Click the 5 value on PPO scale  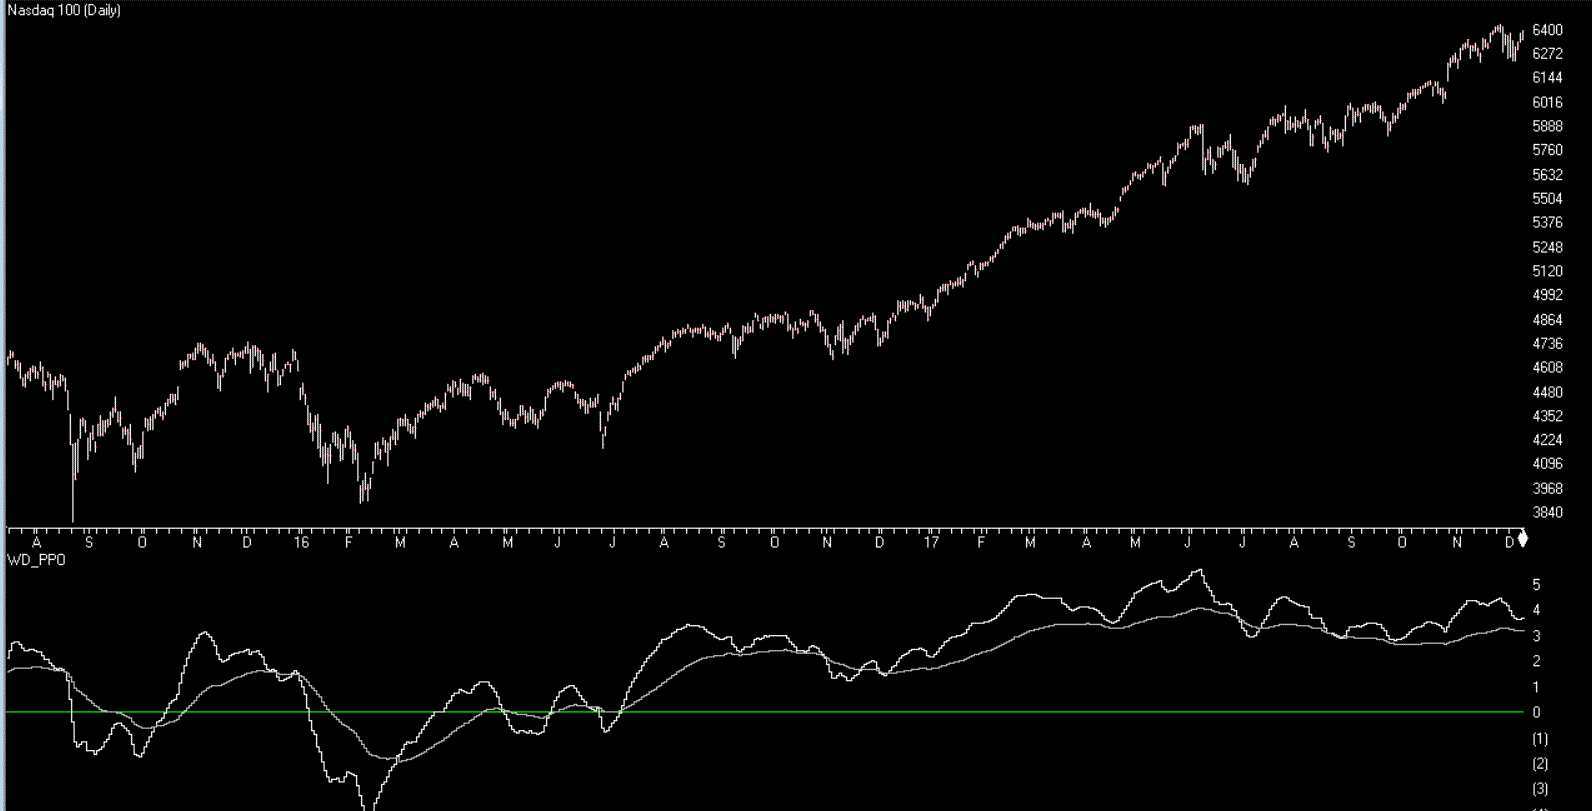1537,585
